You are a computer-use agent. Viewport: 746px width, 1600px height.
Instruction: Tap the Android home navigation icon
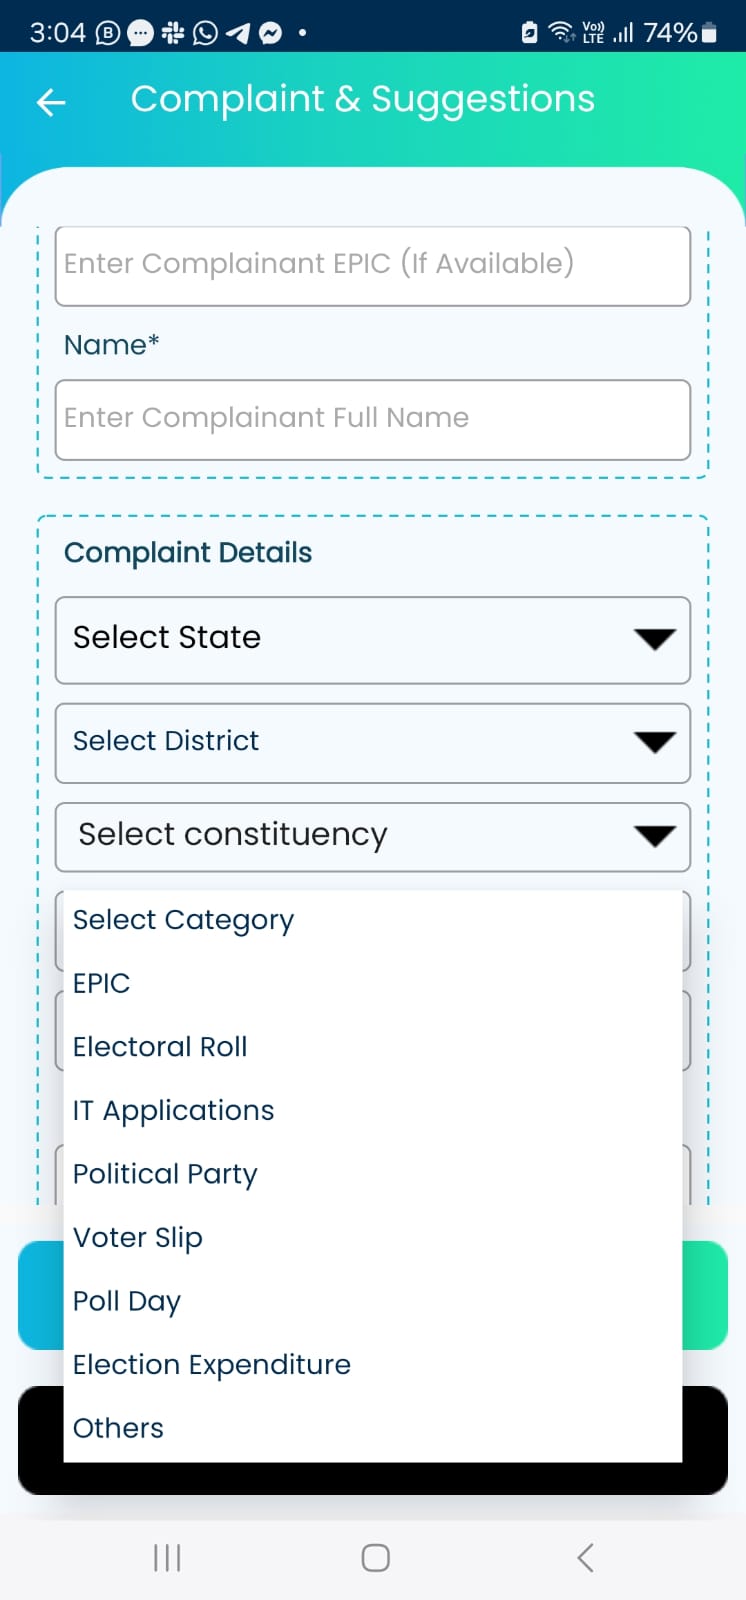point(375,1557)
